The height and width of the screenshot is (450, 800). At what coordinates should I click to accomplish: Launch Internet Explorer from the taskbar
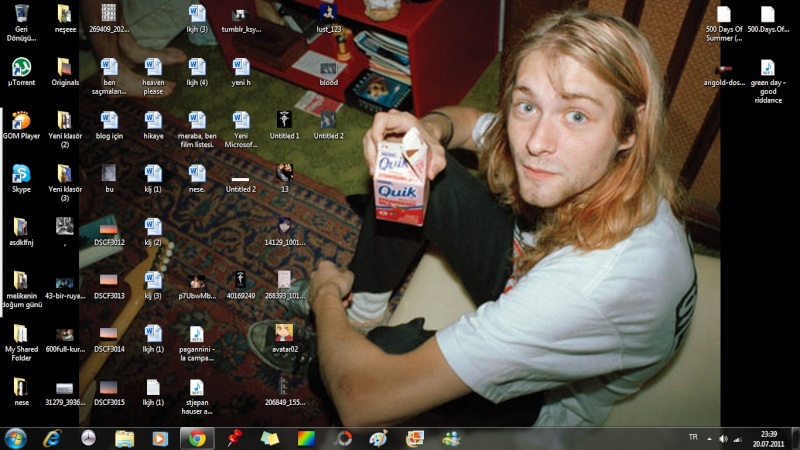pyautogui.click(x=52, y=438)
